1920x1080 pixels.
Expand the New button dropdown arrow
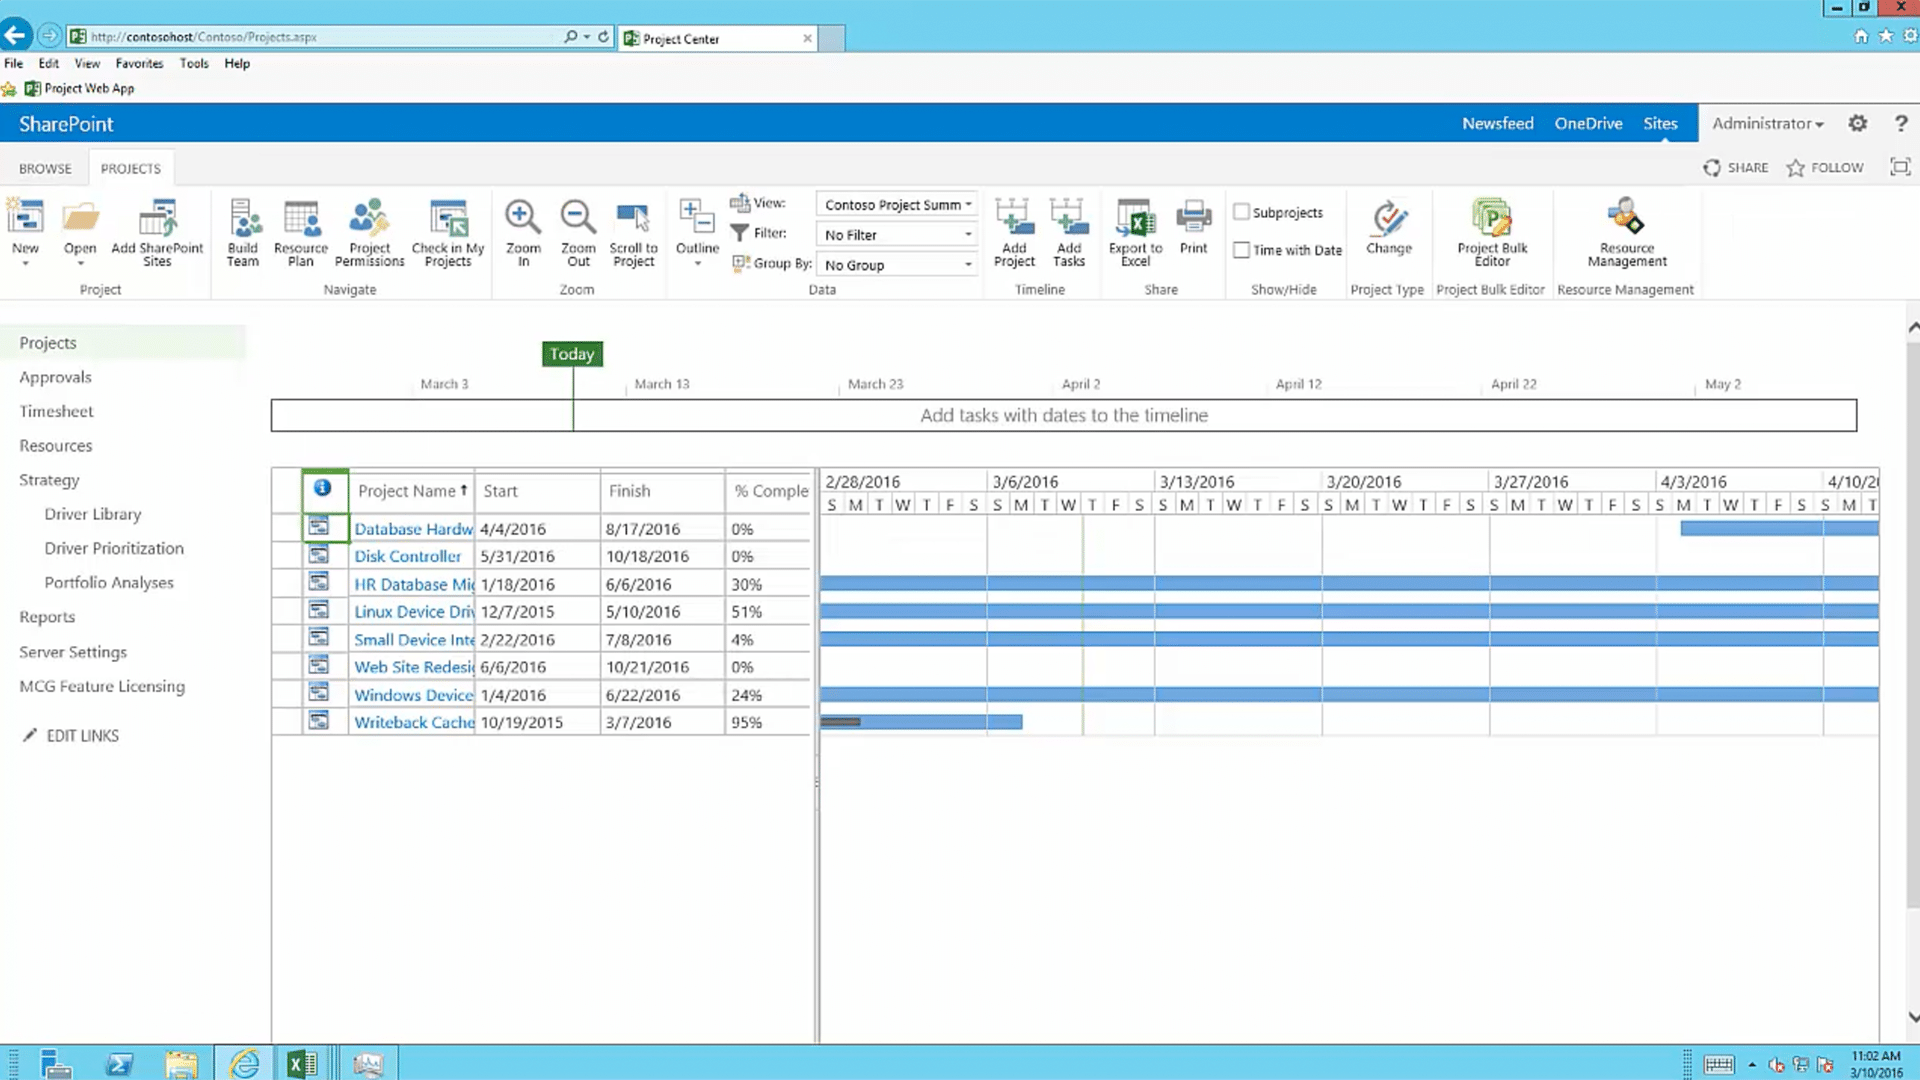tap(25, 264)
